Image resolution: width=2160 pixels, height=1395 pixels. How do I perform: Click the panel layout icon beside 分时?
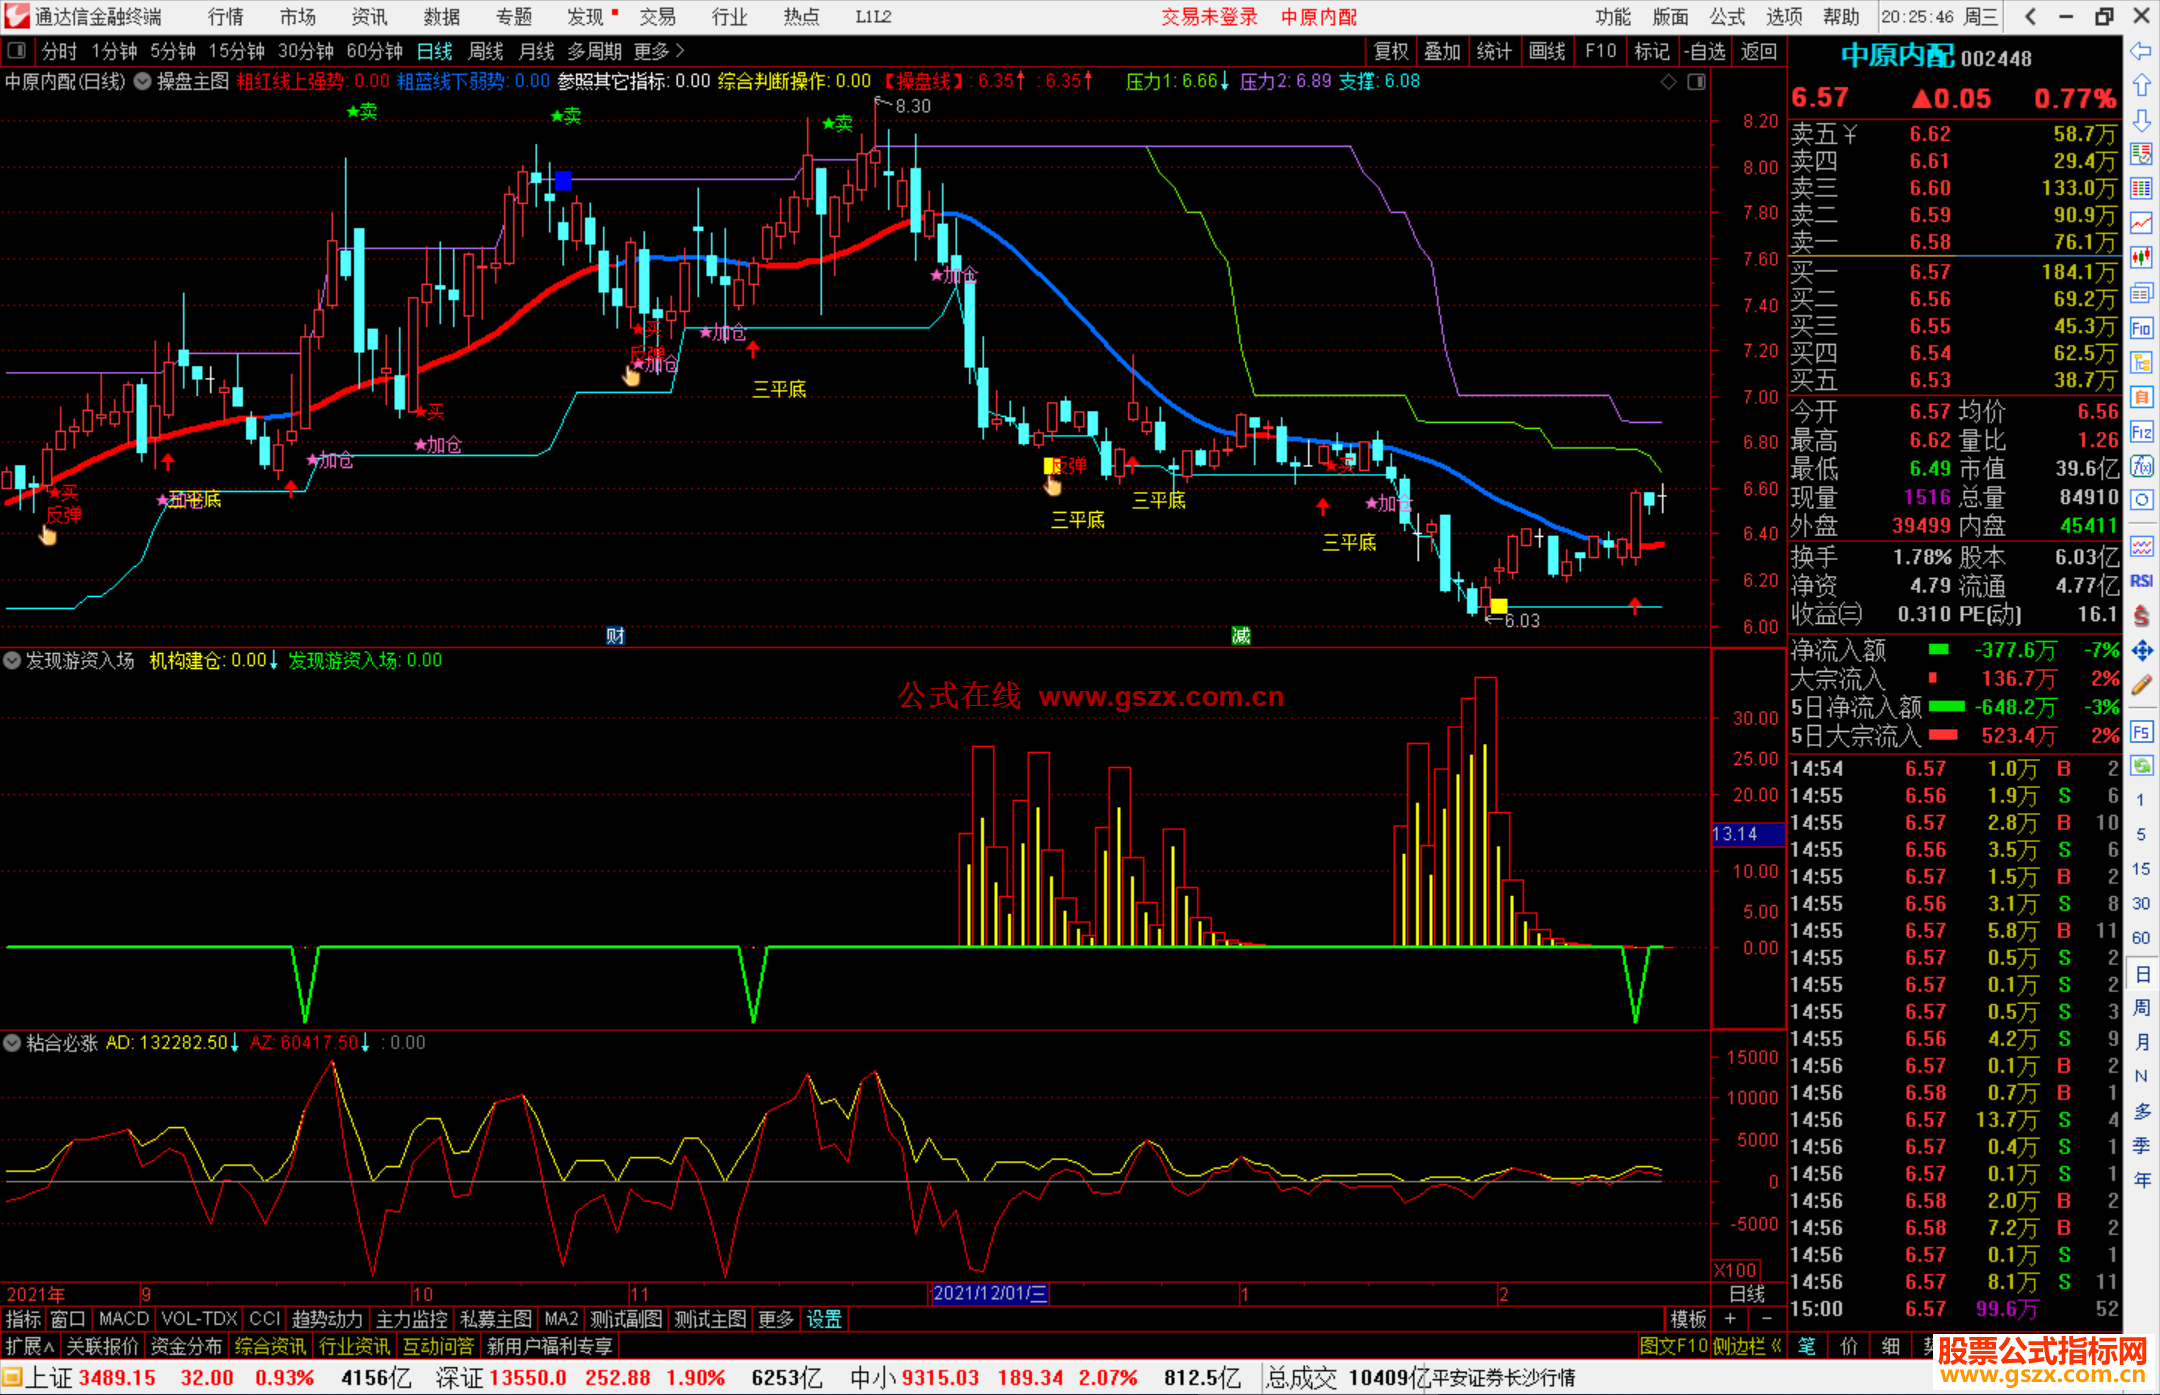click(17, 51)
